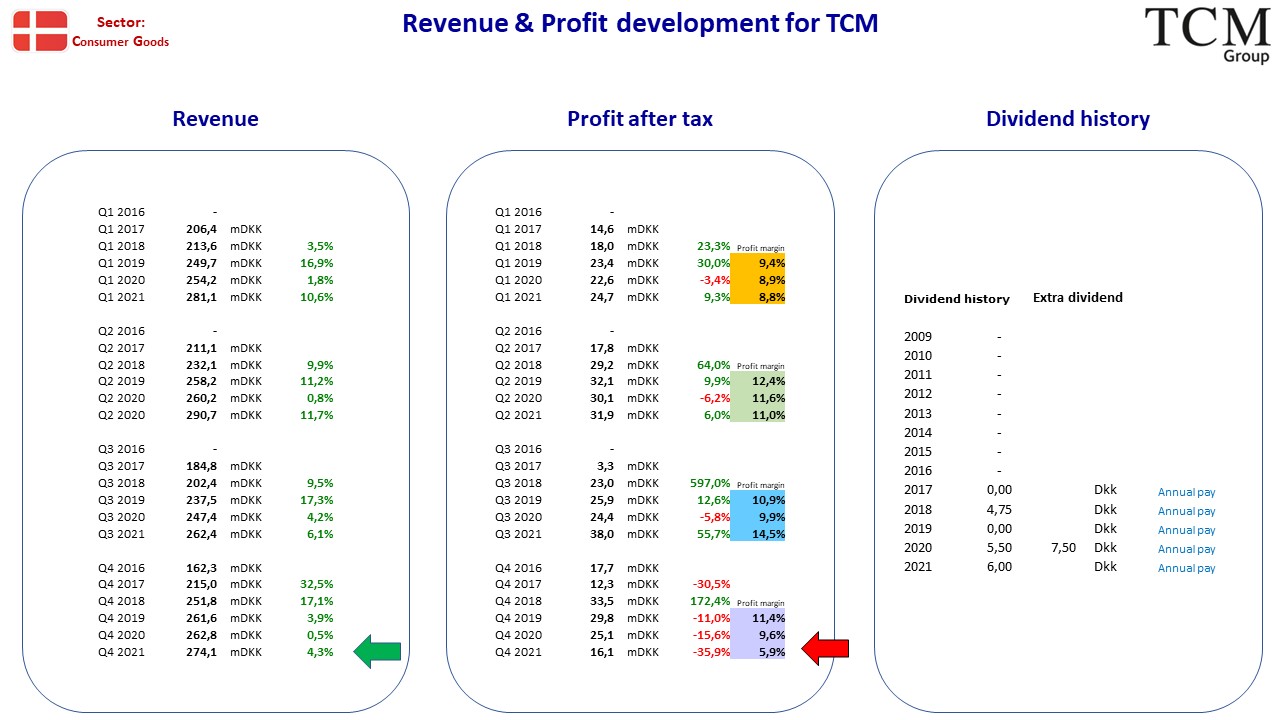Image resolution: width=1280 pixels, height=720 pixels.
Task: Click the Danish flag icon
Action: pos(40,31)
